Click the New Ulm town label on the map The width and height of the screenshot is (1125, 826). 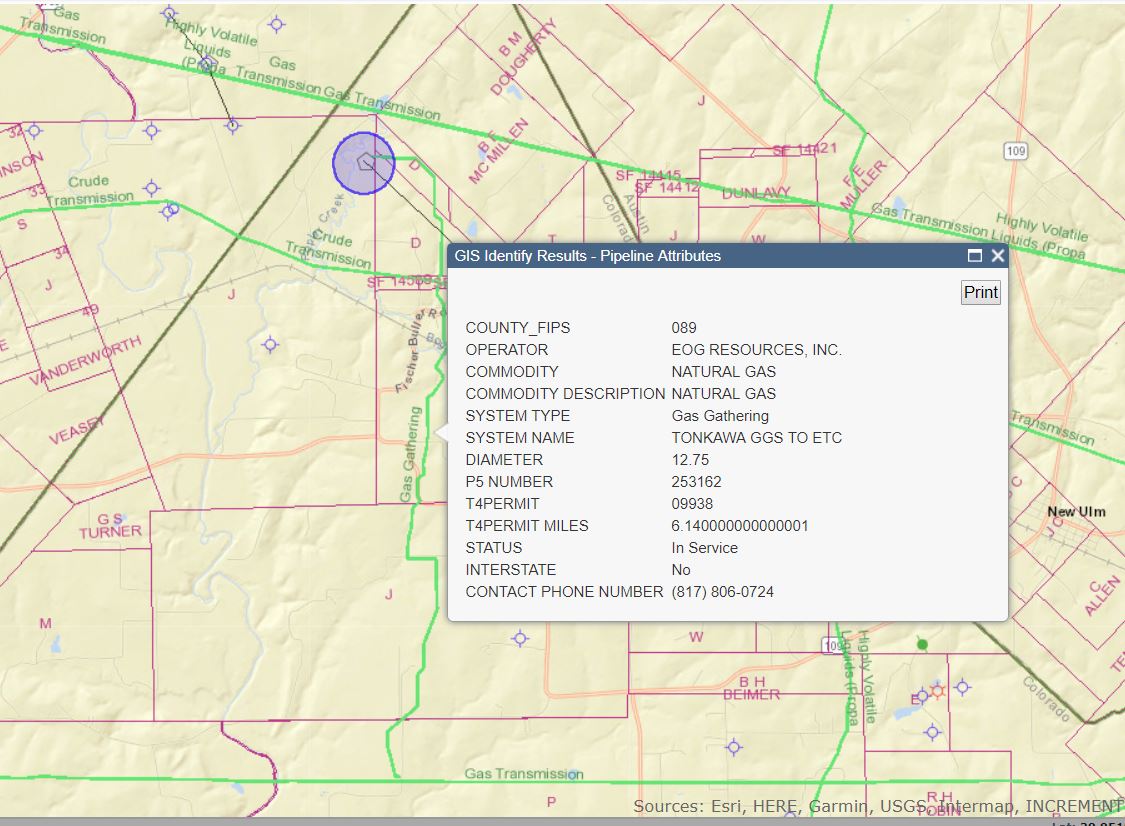[x=1076, y=512]
